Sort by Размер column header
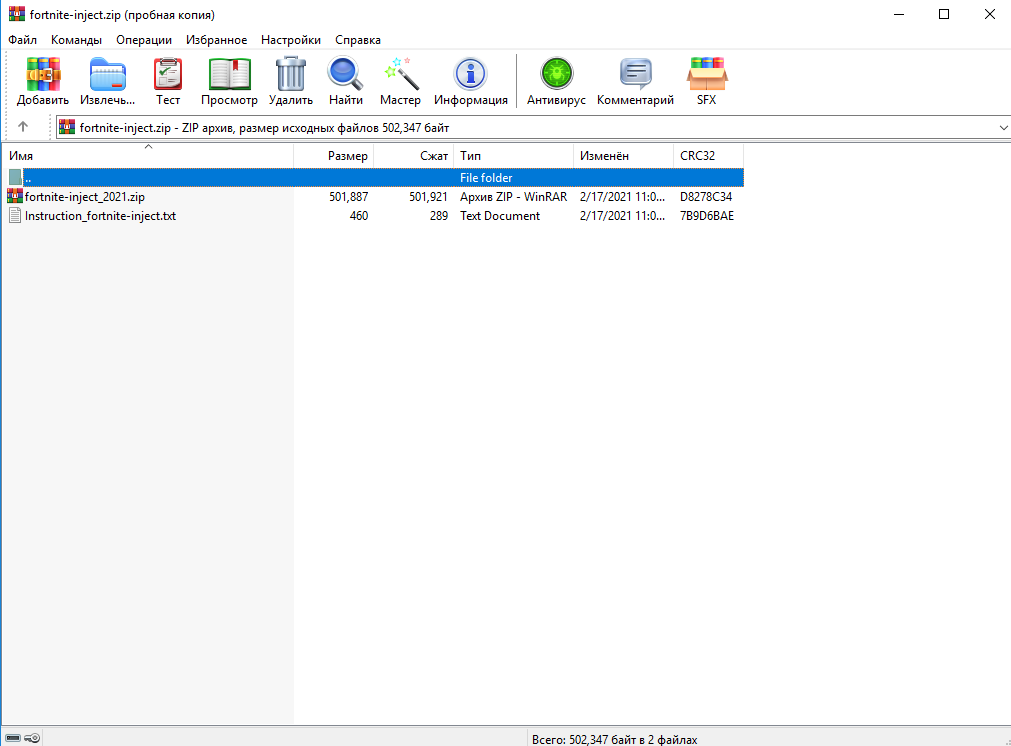 coord(334,155)
